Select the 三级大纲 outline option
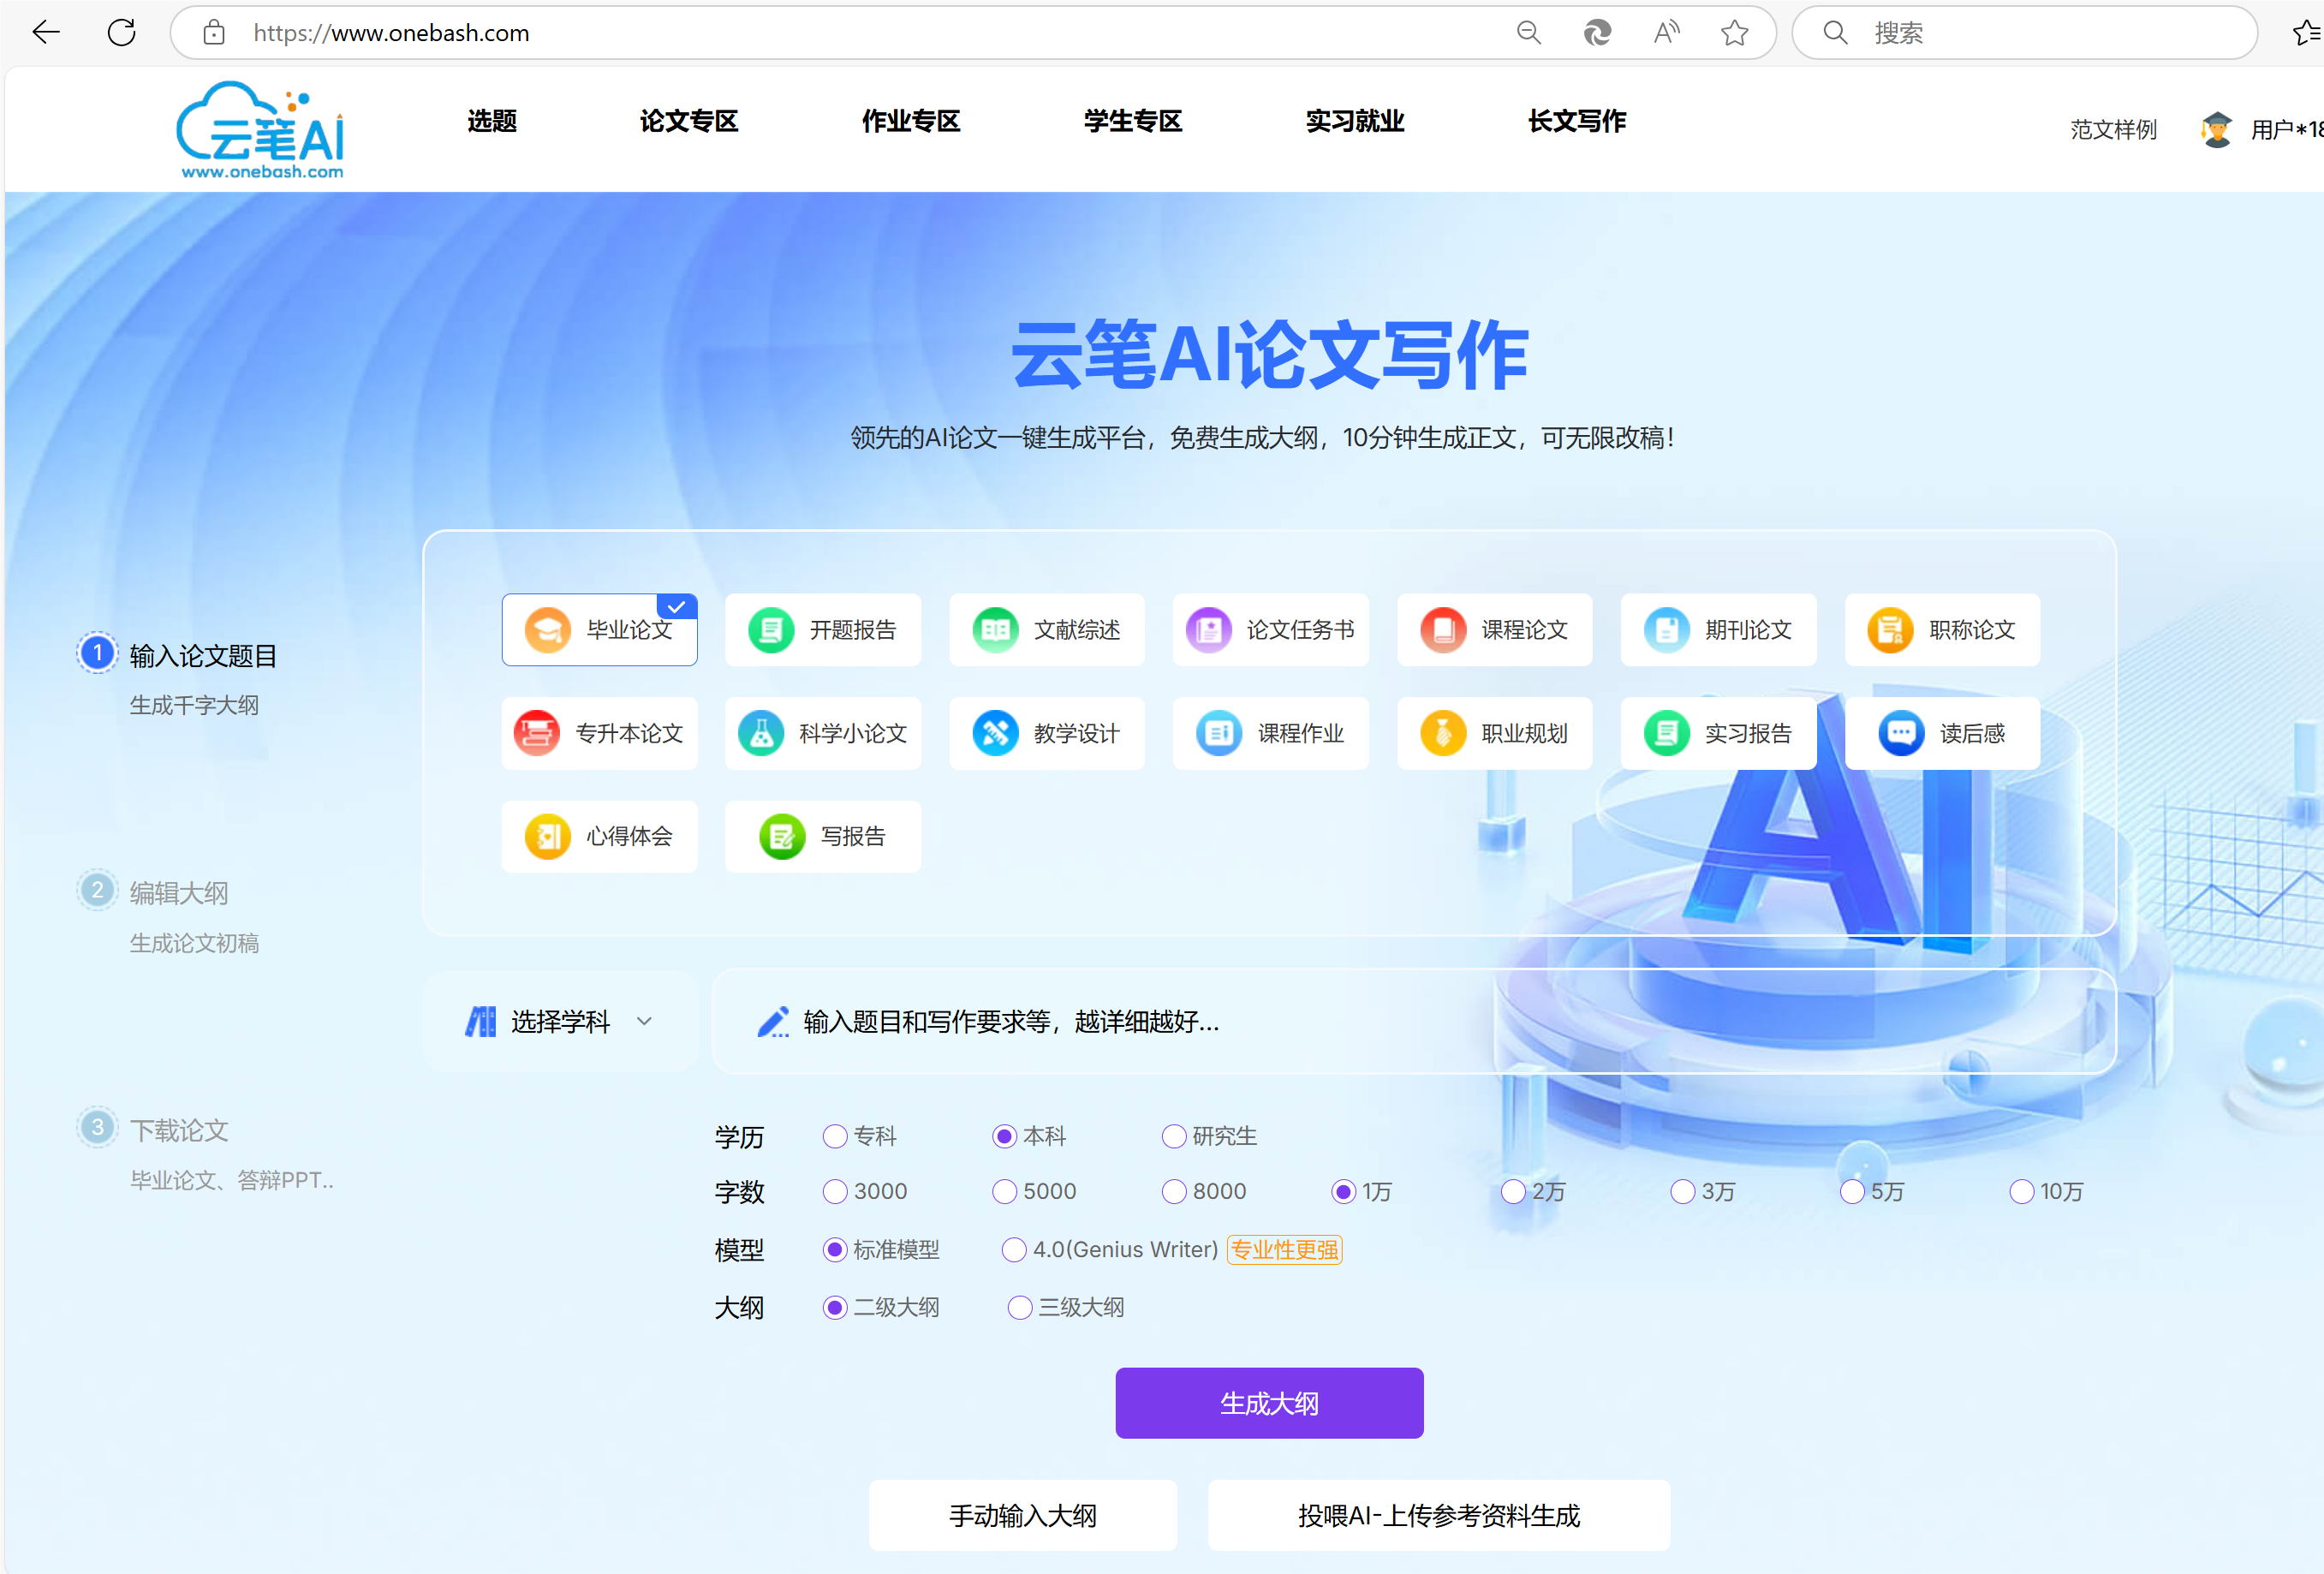 click(x=1020, y=1307)
